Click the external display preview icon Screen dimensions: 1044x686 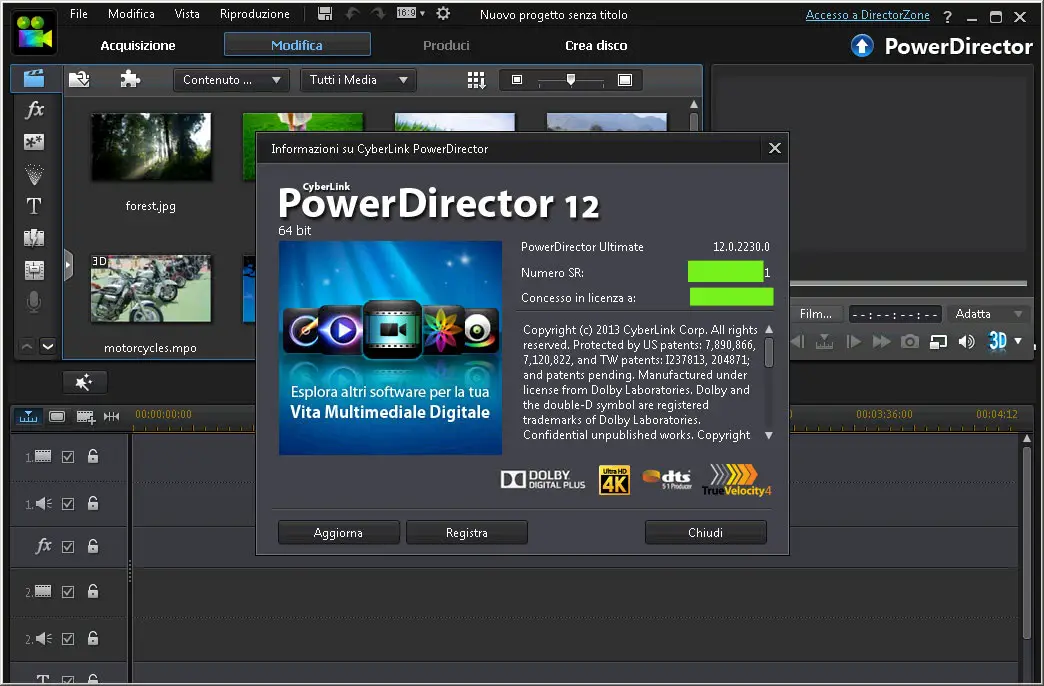pyautogui.click(x=938, y=342)
